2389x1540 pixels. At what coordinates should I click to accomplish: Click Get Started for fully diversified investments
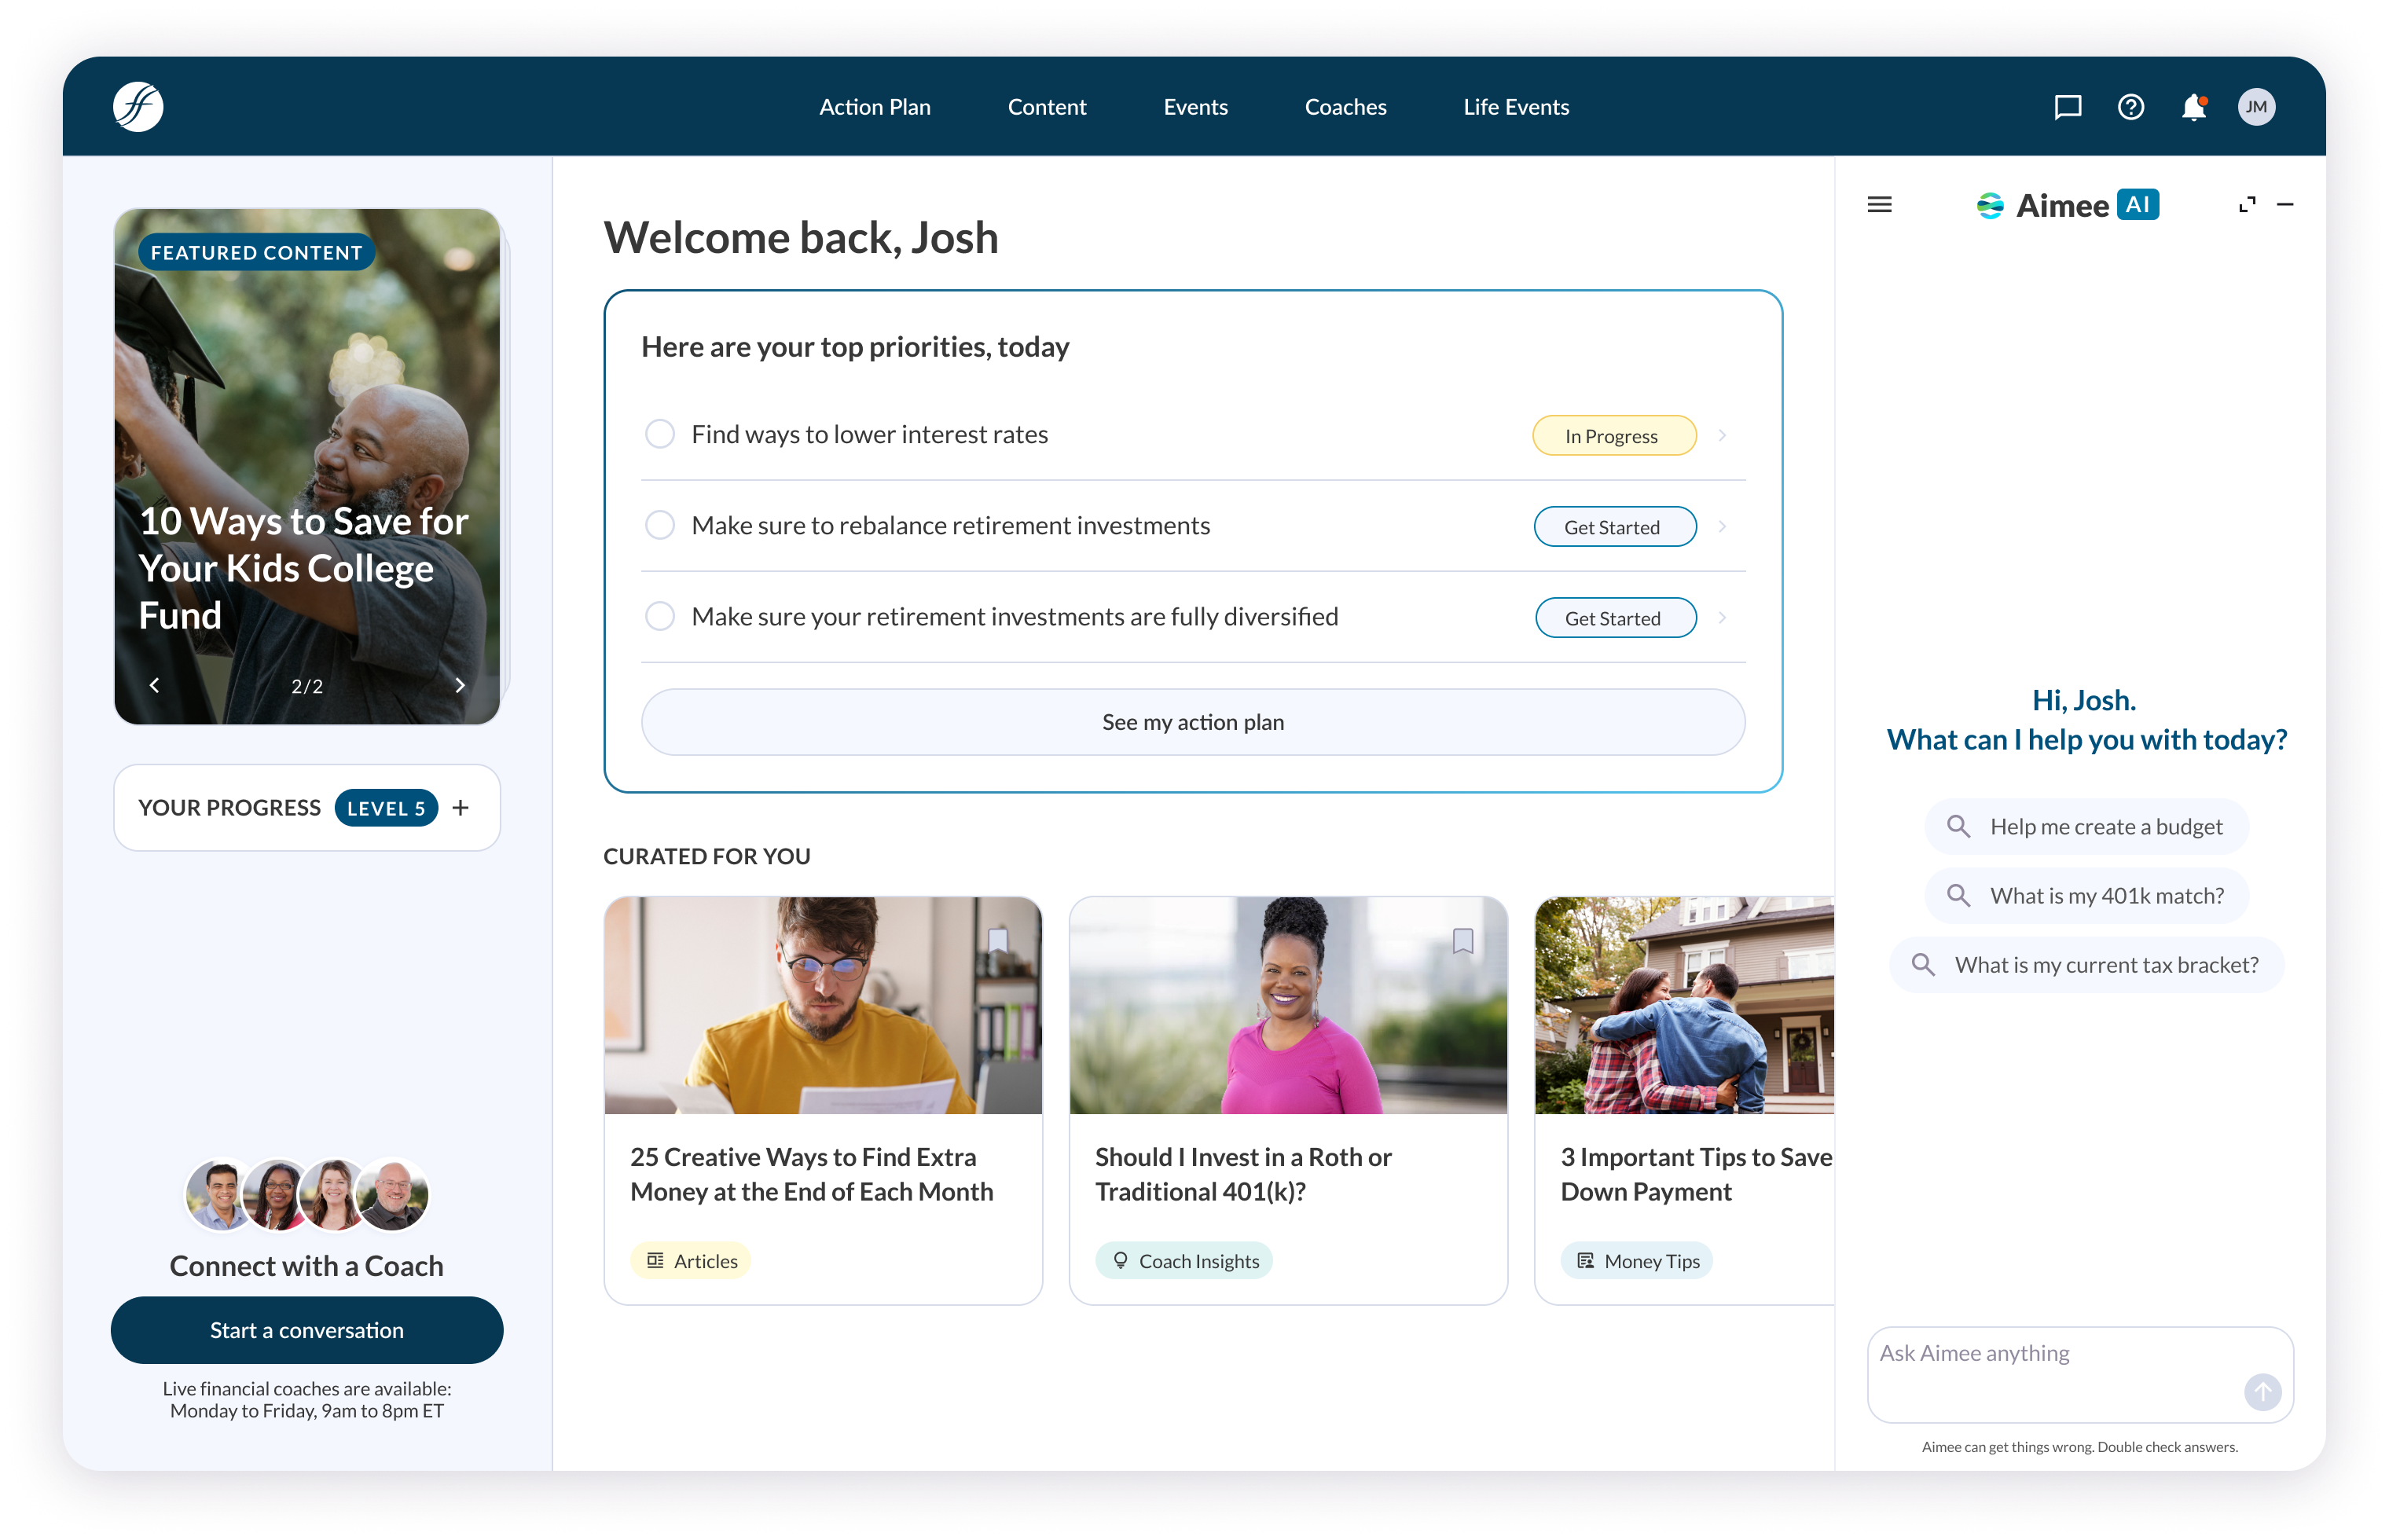[x=1615, y=618]
